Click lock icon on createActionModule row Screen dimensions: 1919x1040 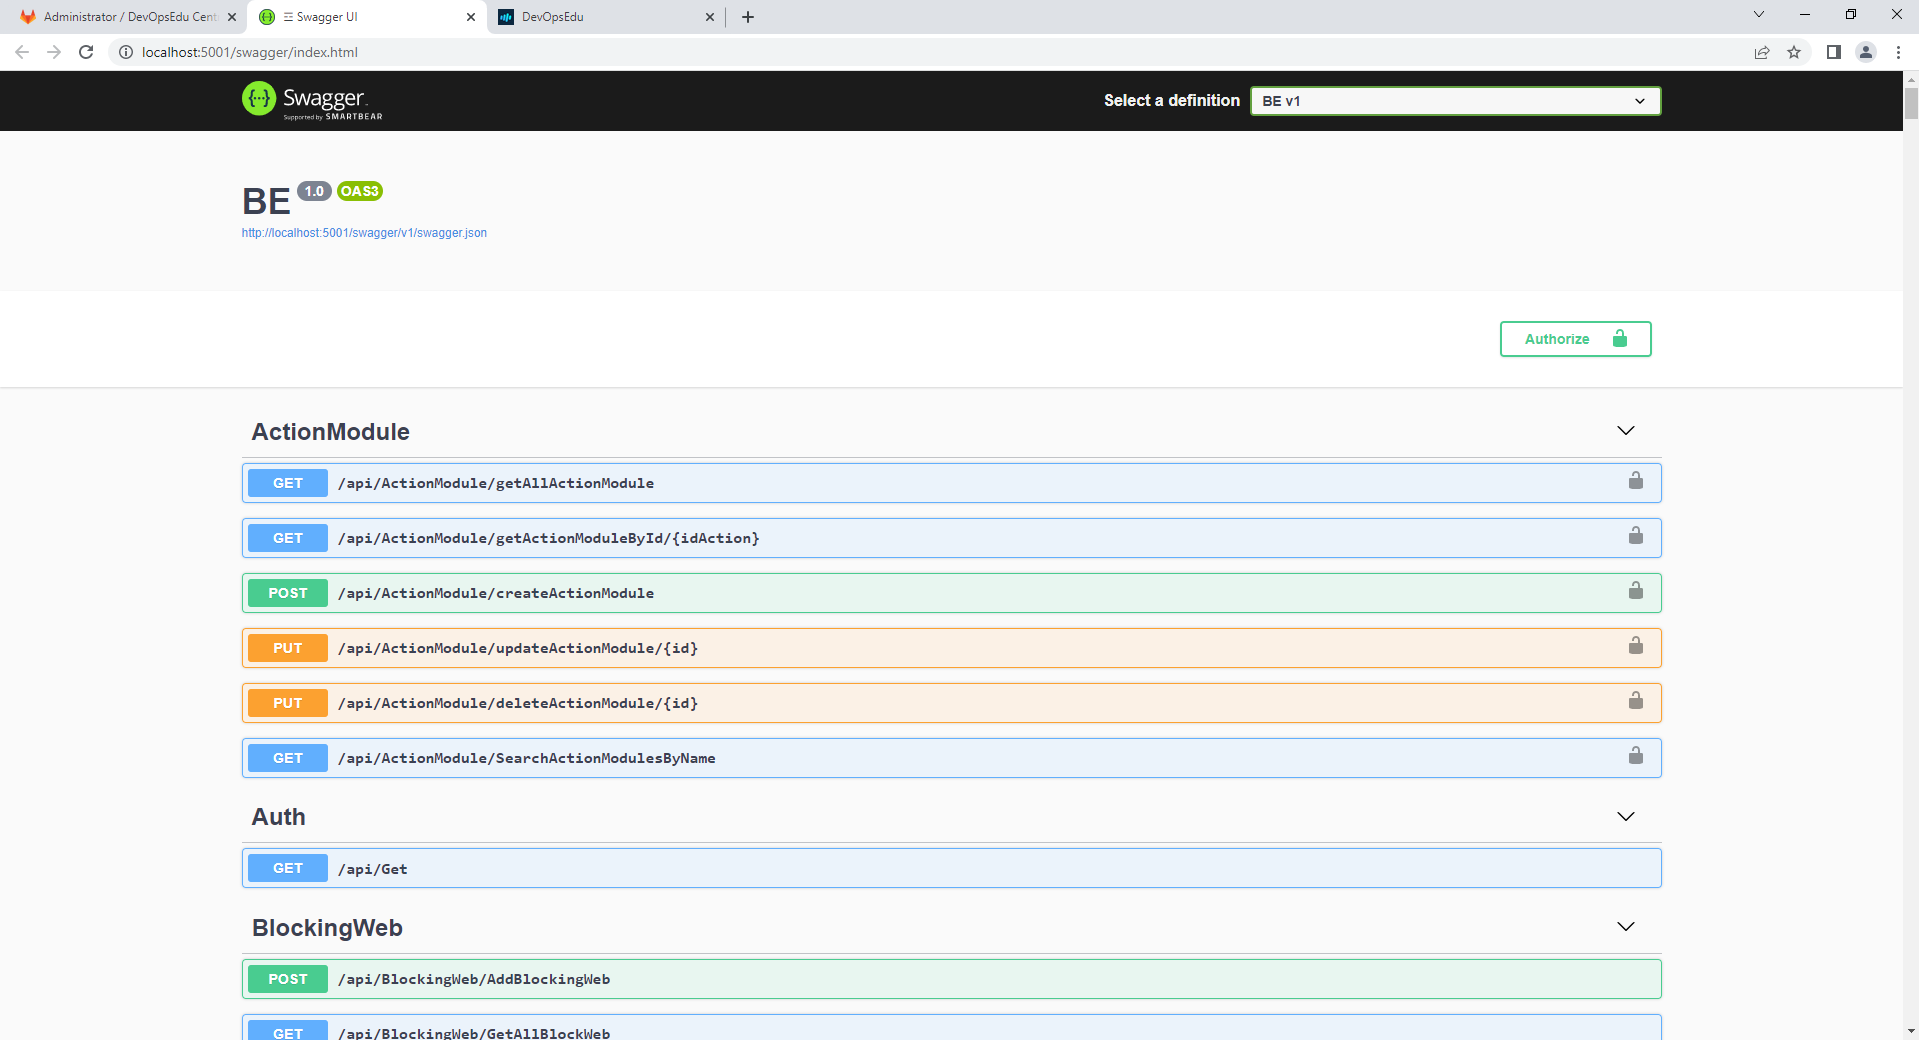[x=1635, y=591]
